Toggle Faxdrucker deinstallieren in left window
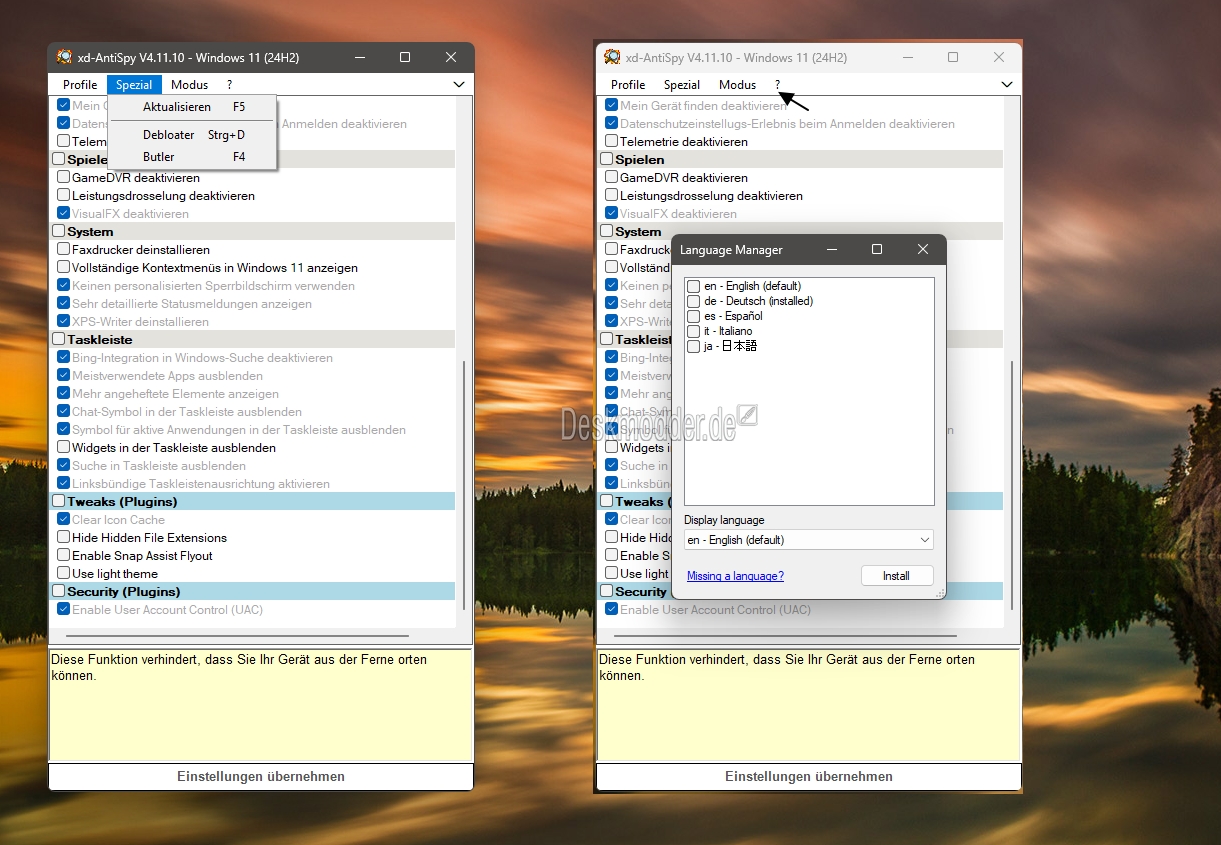 click(64, 250)
